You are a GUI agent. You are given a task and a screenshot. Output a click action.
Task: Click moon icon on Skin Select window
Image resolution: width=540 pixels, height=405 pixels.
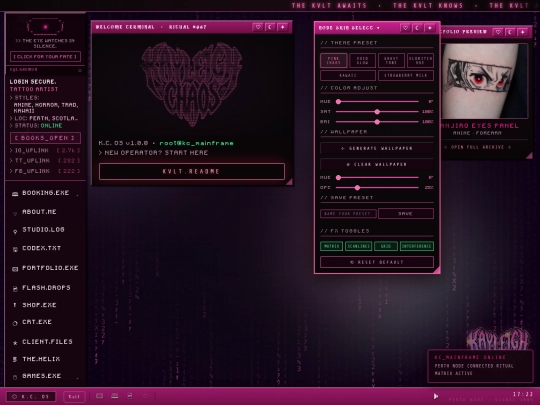[x=417, y=28]
